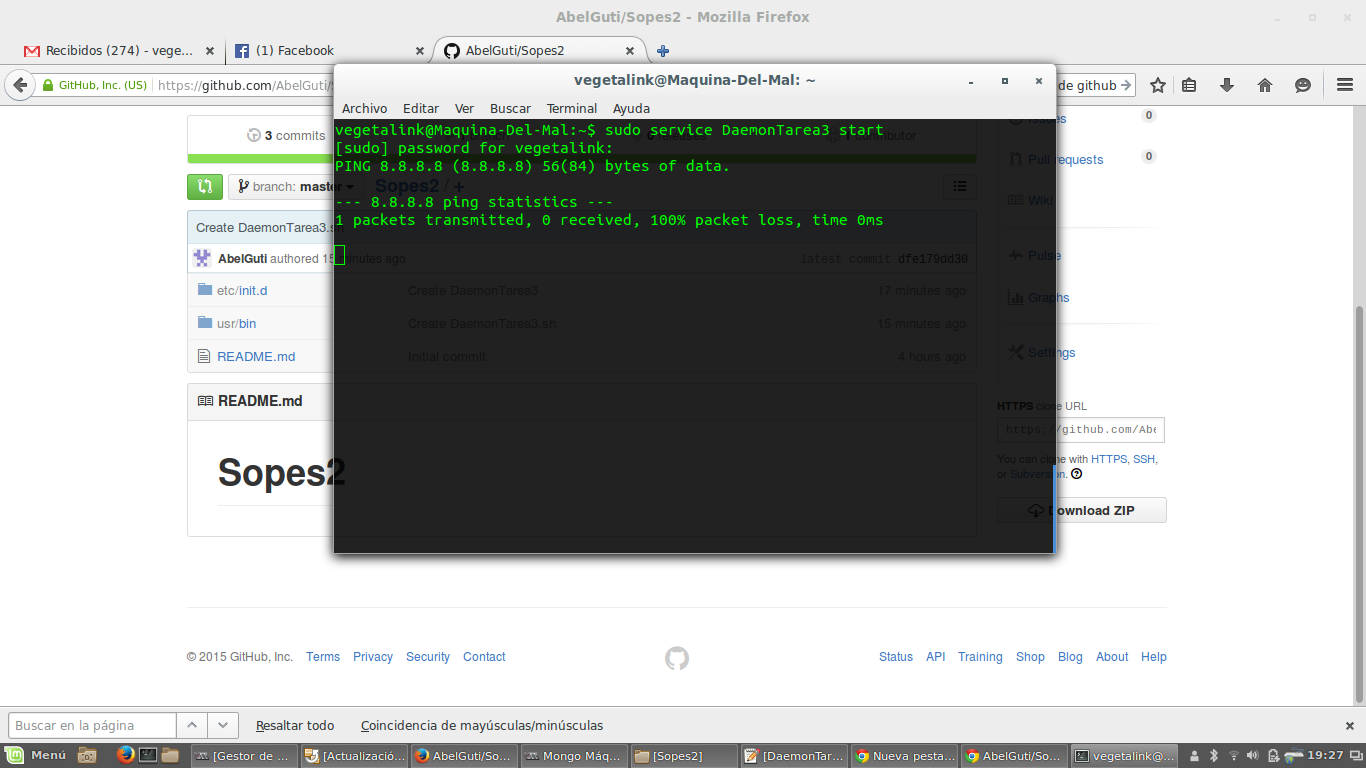Open the Contact footer link
This screenshot has height=768, width=1366.
click(484, 657)
